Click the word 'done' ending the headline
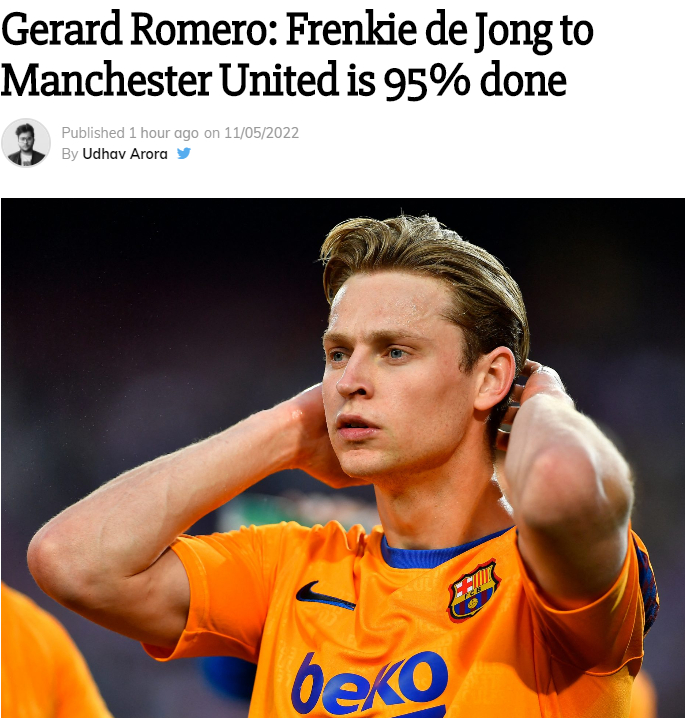The image size is (685, 718). click(x=523, y=81)
